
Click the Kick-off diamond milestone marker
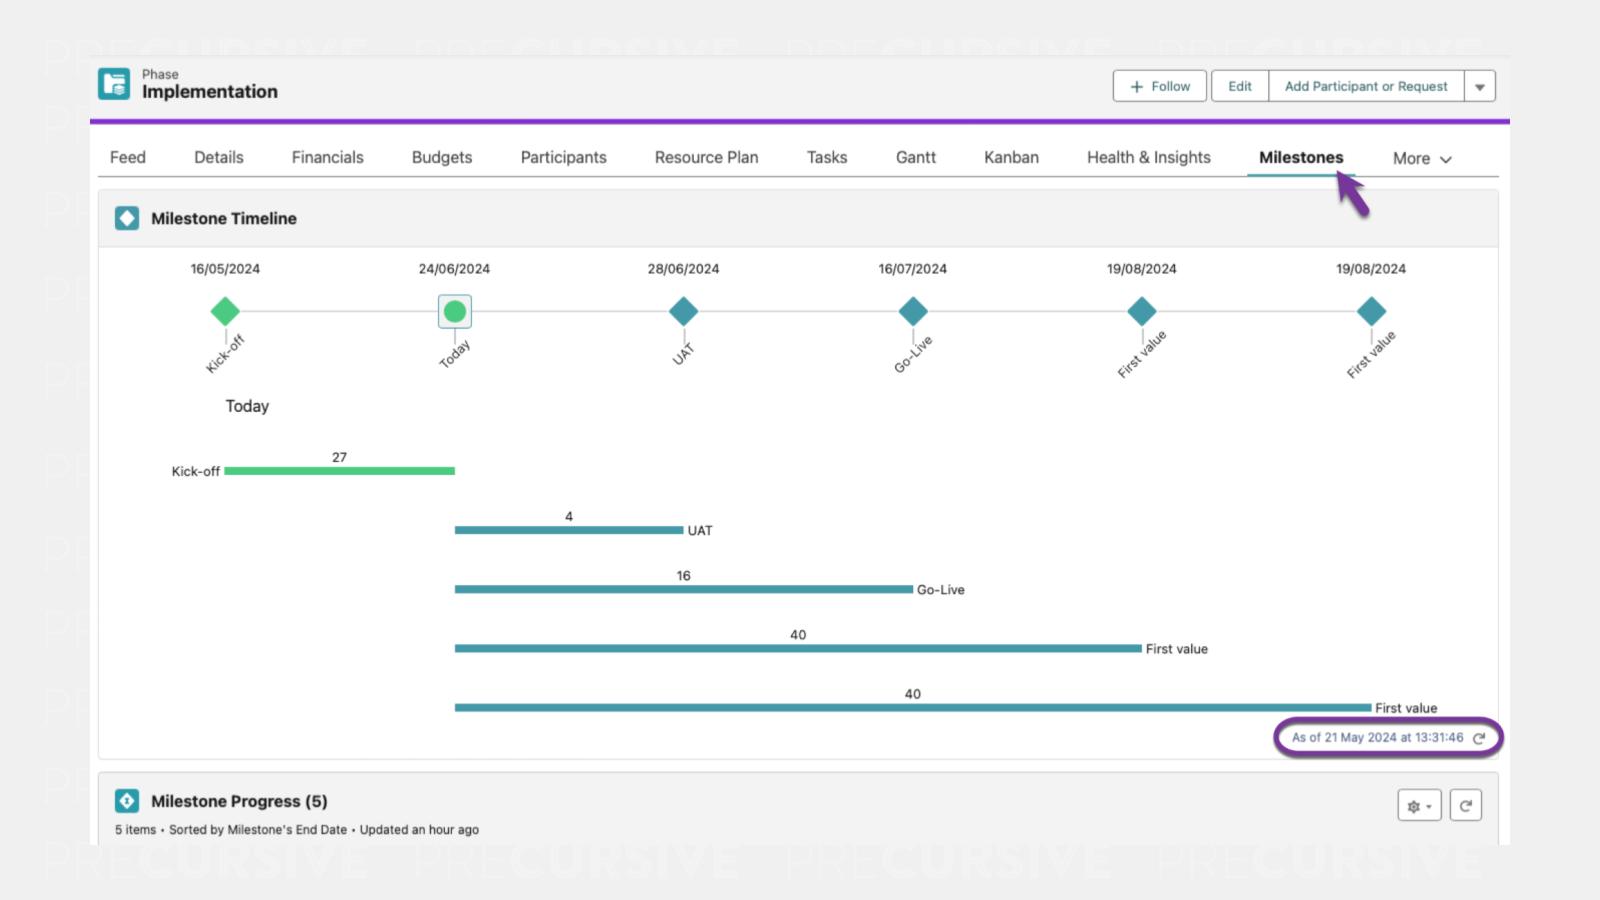(225, 312)
